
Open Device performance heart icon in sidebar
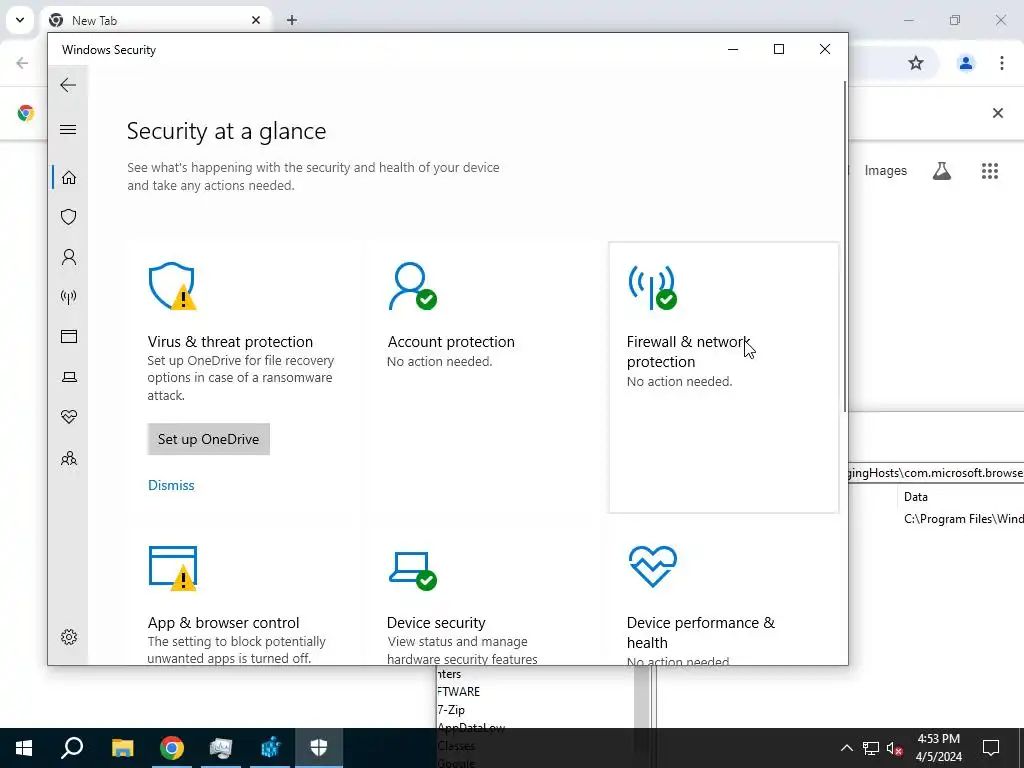[69, 417]
